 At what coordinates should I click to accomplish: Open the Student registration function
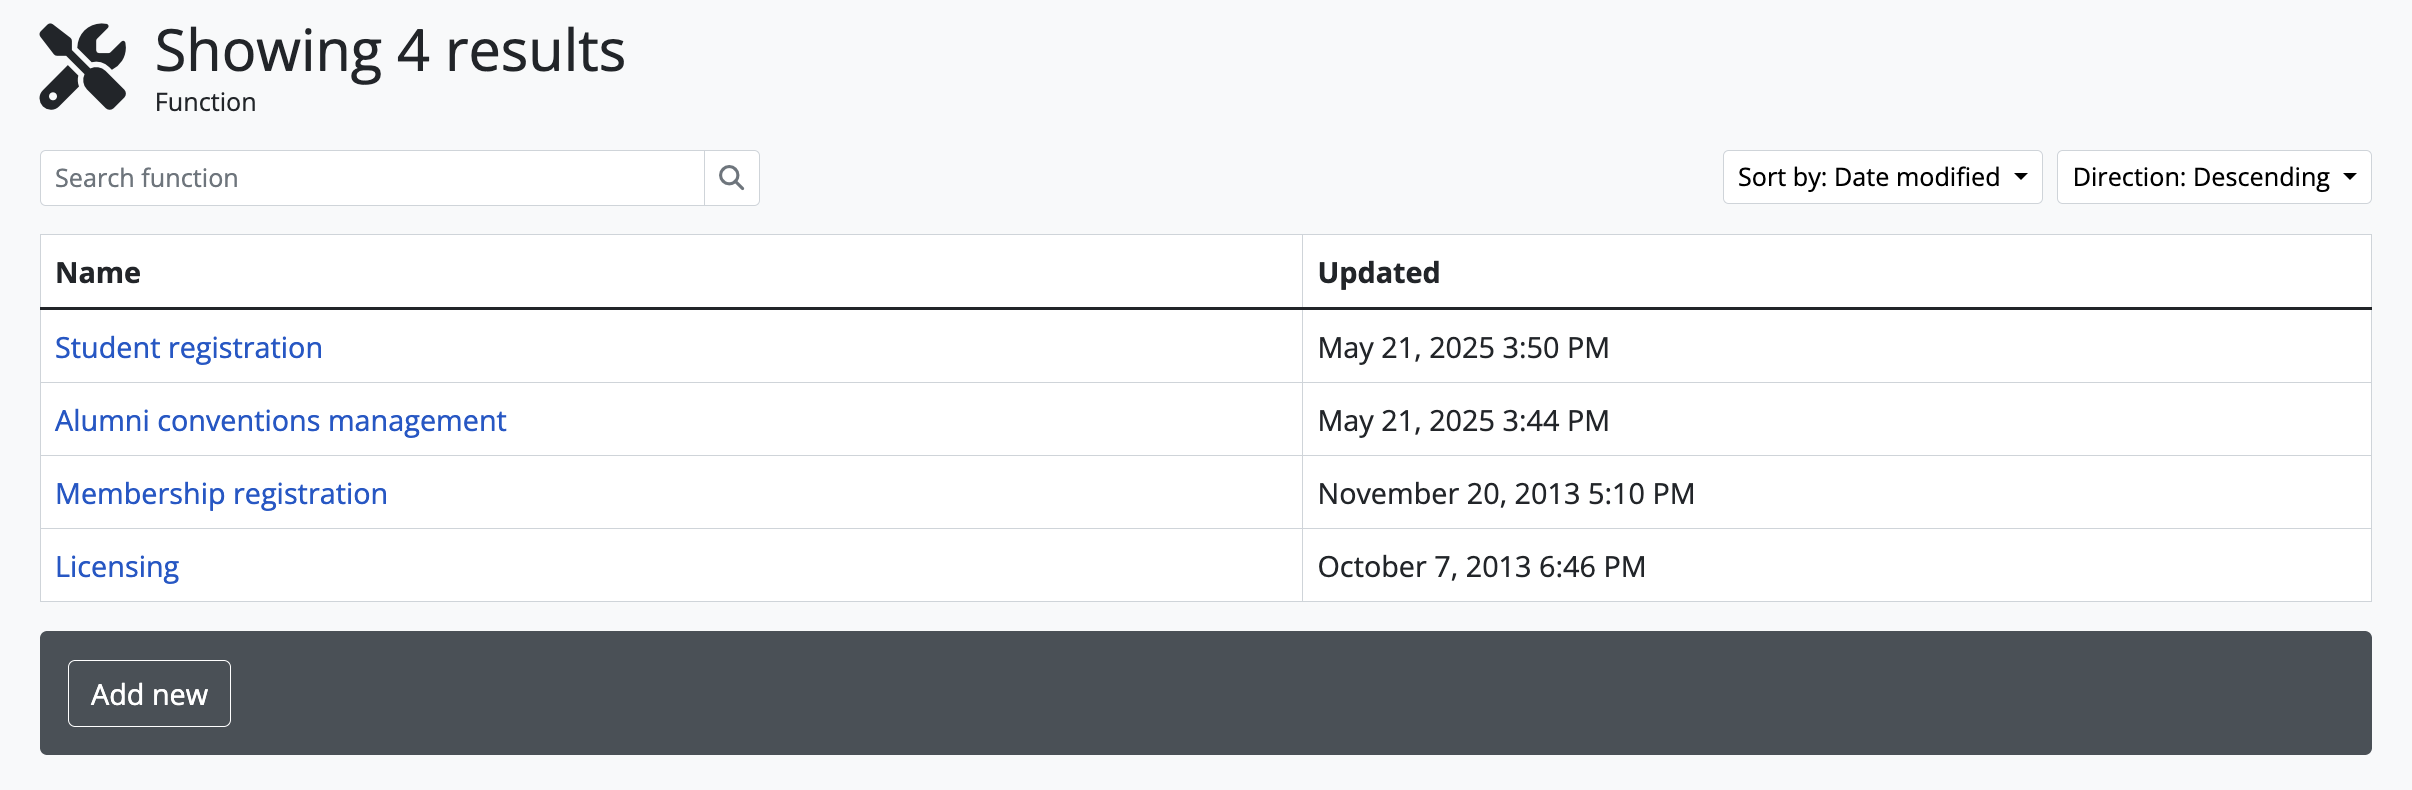tap(189, 347)
